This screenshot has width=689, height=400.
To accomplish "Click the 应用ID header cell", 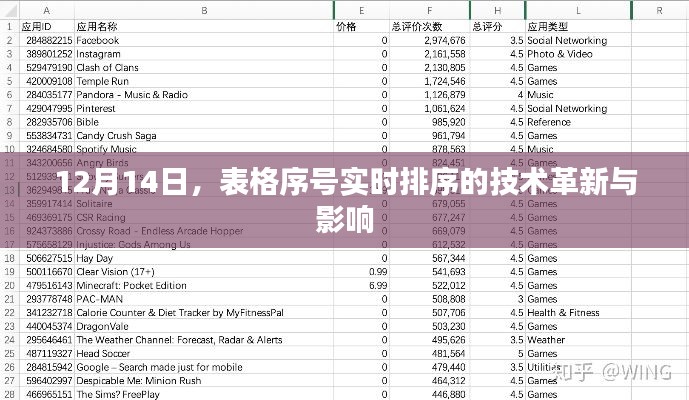I will [x=47, y=26].
